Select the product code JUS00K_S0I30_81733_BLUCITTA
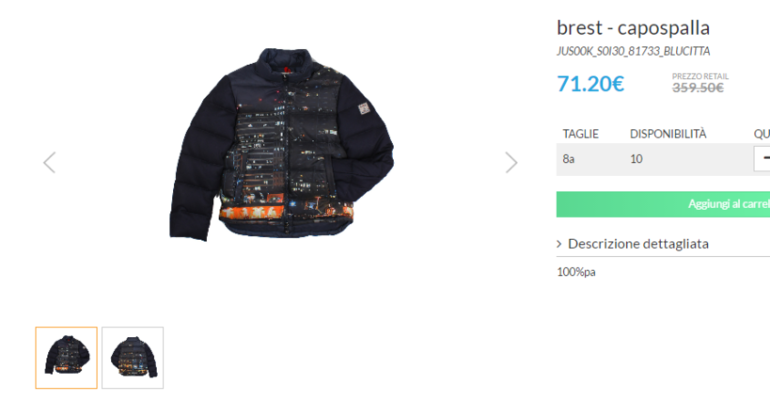Screen dimensions: 770x401 (633, 52)
